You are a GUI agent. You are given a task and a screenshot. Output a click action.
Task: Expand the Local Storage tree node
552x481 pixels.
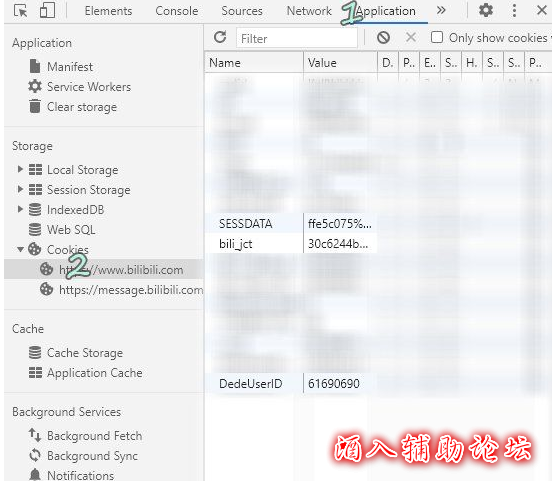point(20,169)
